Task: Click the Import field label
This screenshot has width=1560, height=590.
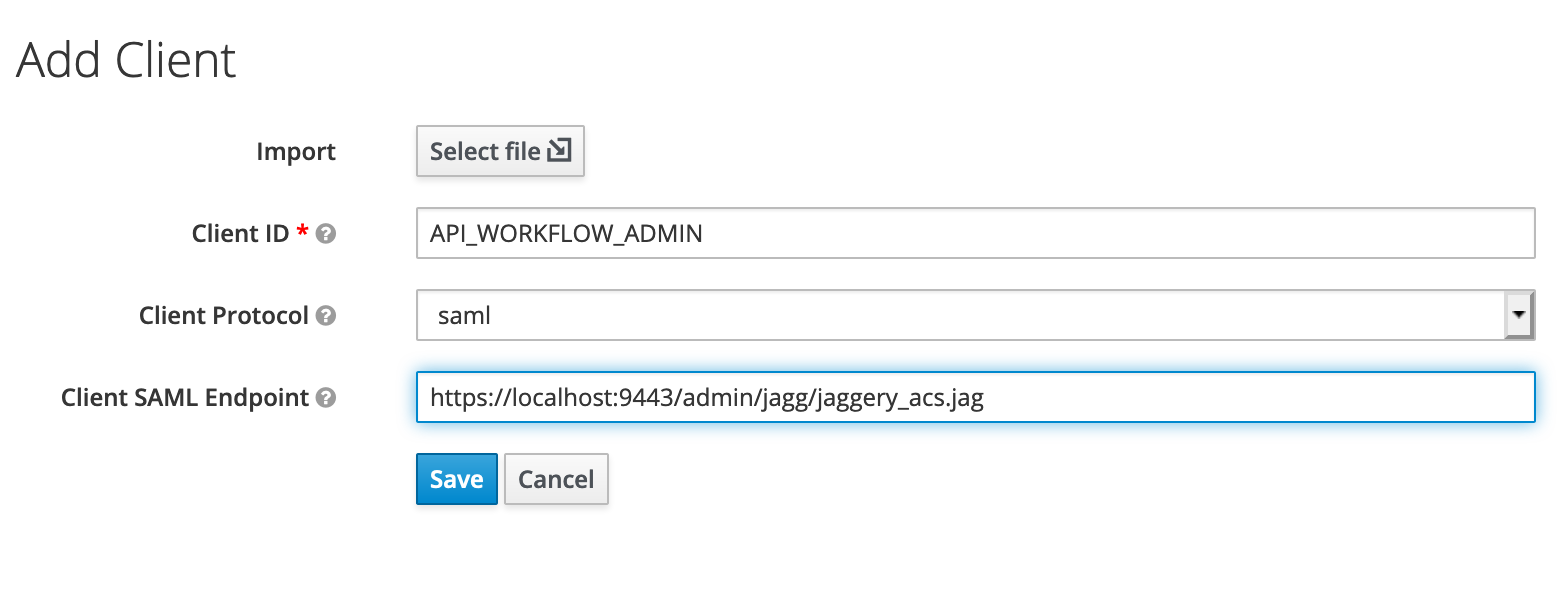Action: tap(296, 152)
